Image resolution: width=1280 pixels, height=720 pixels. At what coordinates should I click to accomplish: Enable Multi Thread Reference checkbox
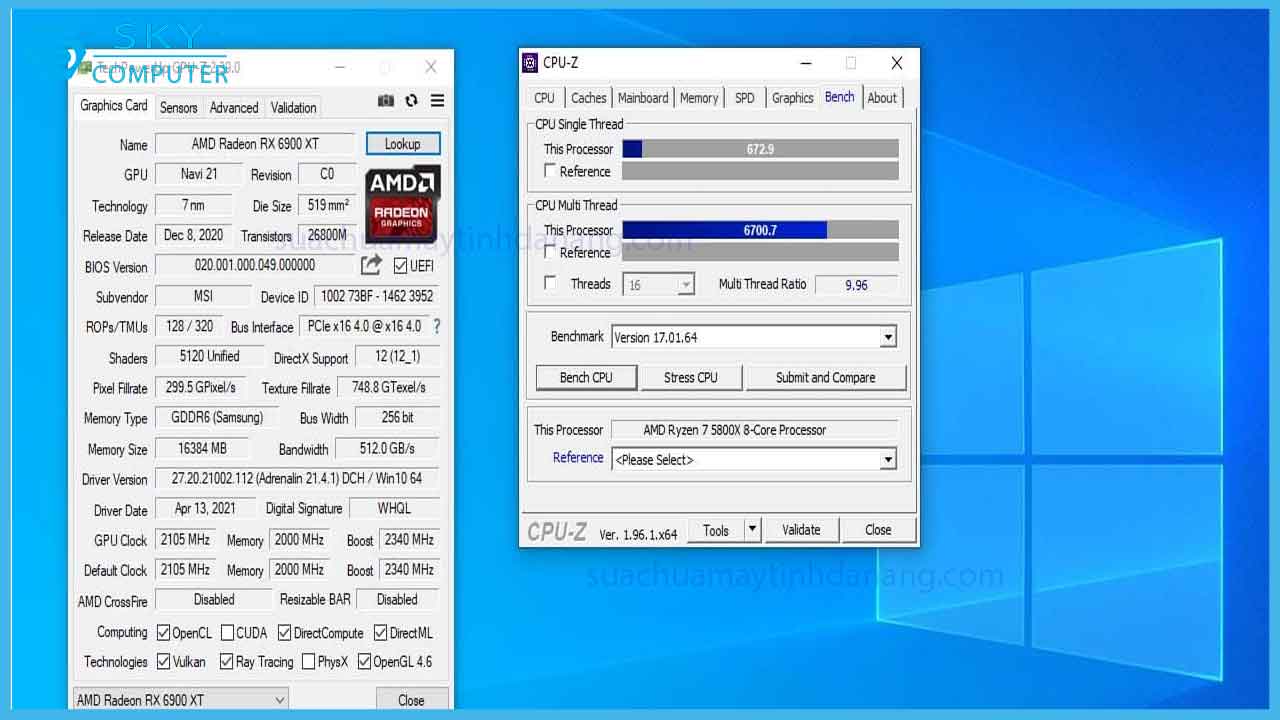pyautogui.click(x=550, y=252)
